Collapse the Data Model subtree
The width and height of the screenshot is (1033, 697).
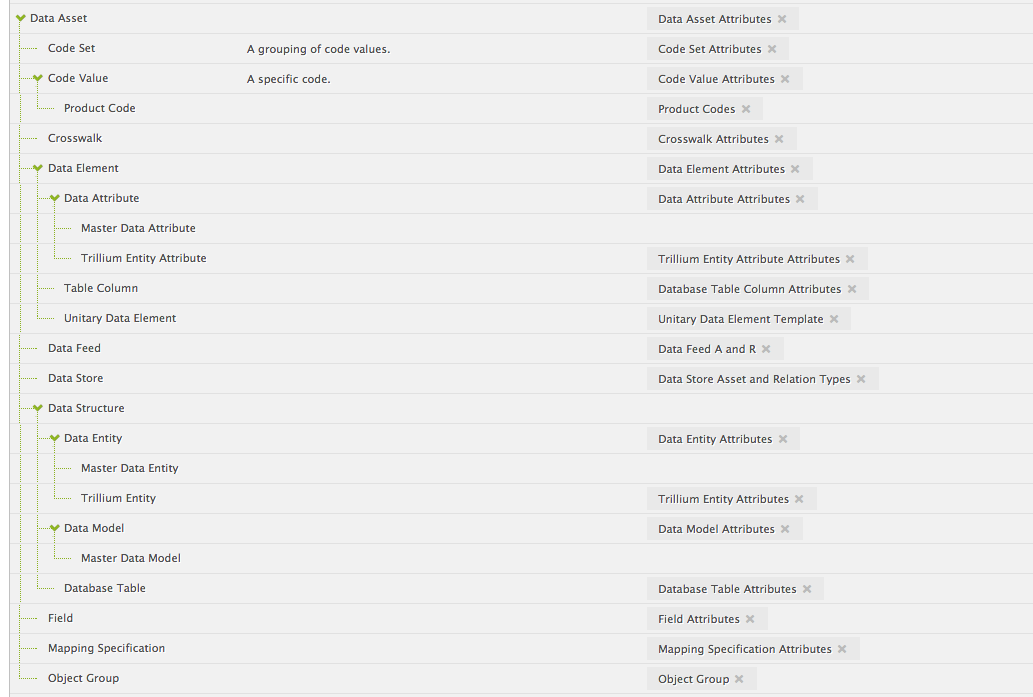(55, 528)
